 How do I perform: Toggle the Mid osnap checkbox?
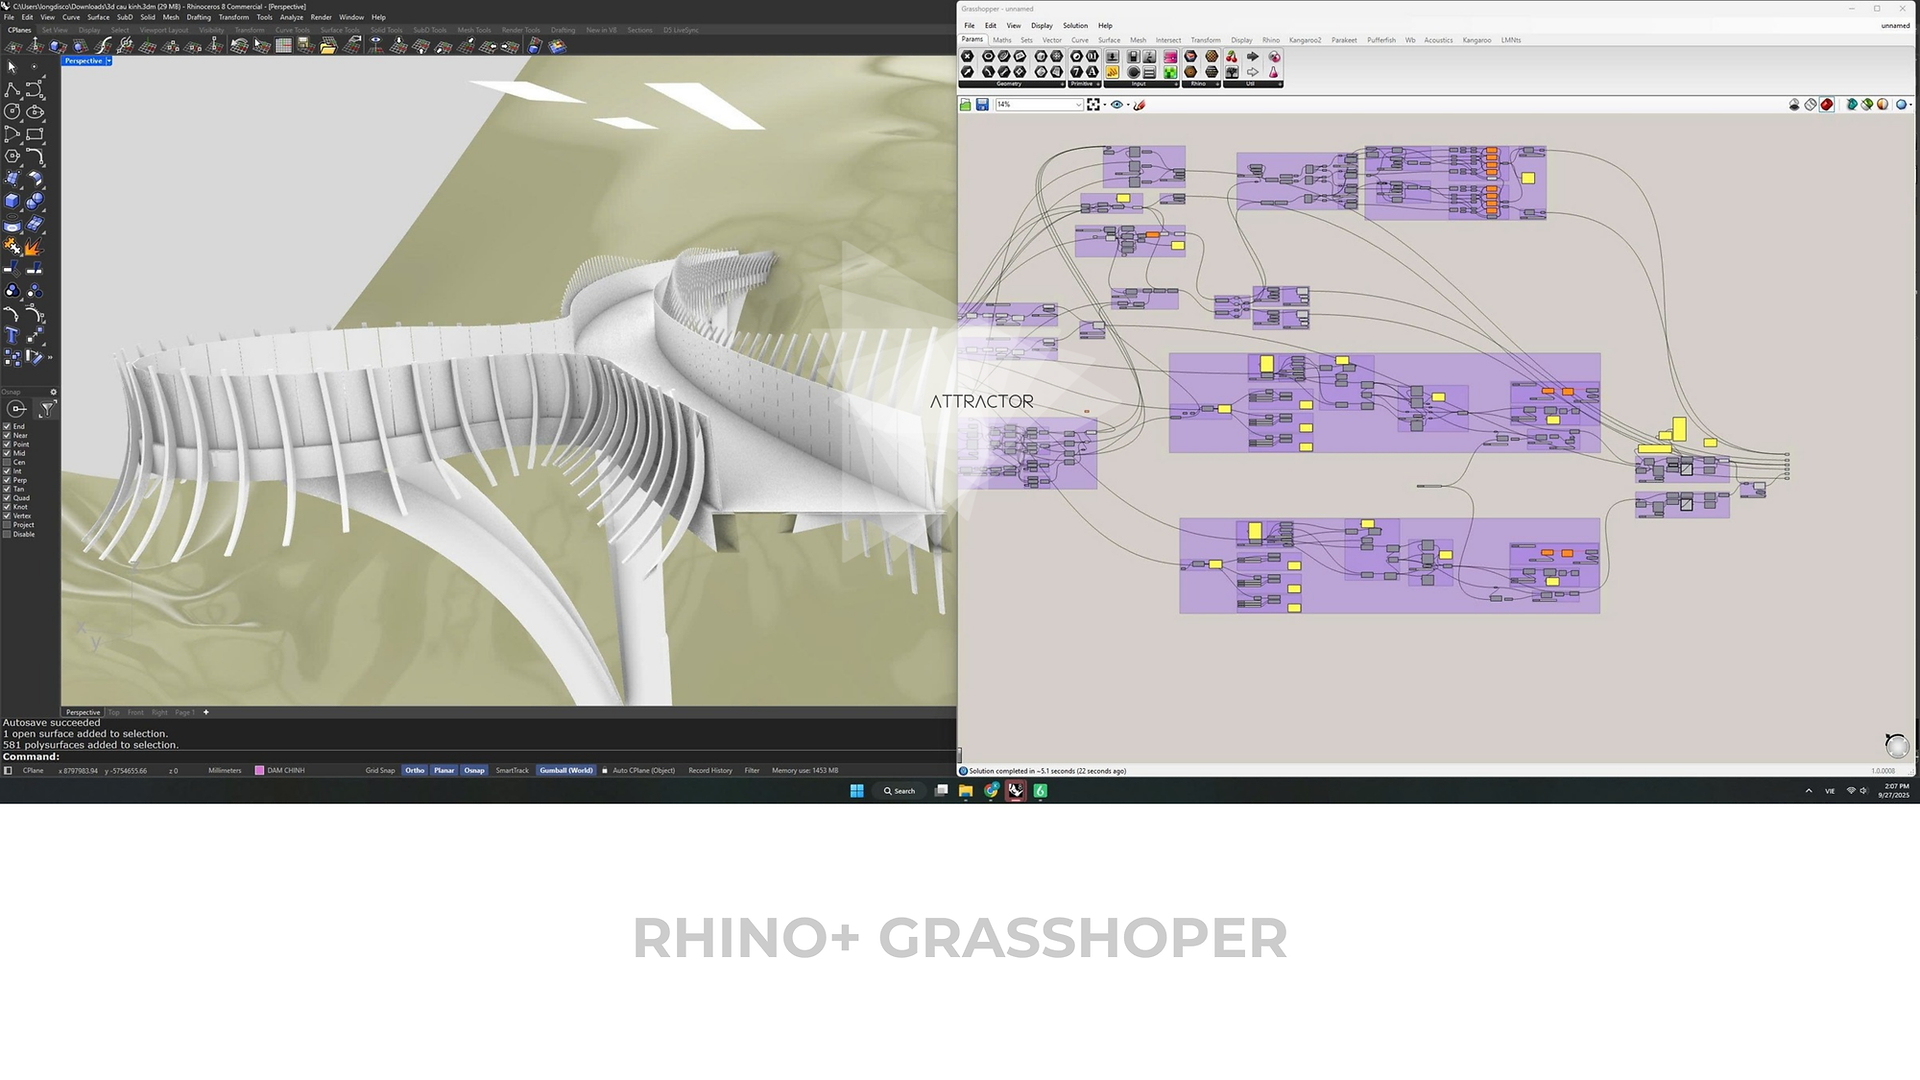coord(7,453)
